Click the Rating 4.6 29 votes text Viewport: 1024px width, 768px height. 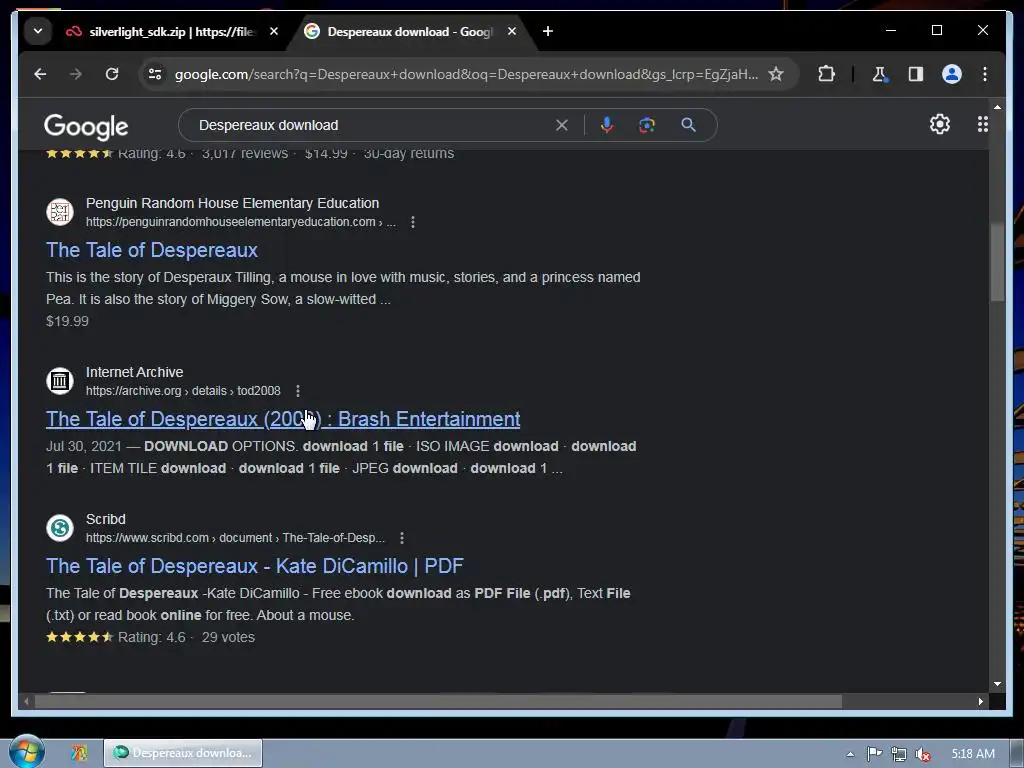tap(186, 637)
